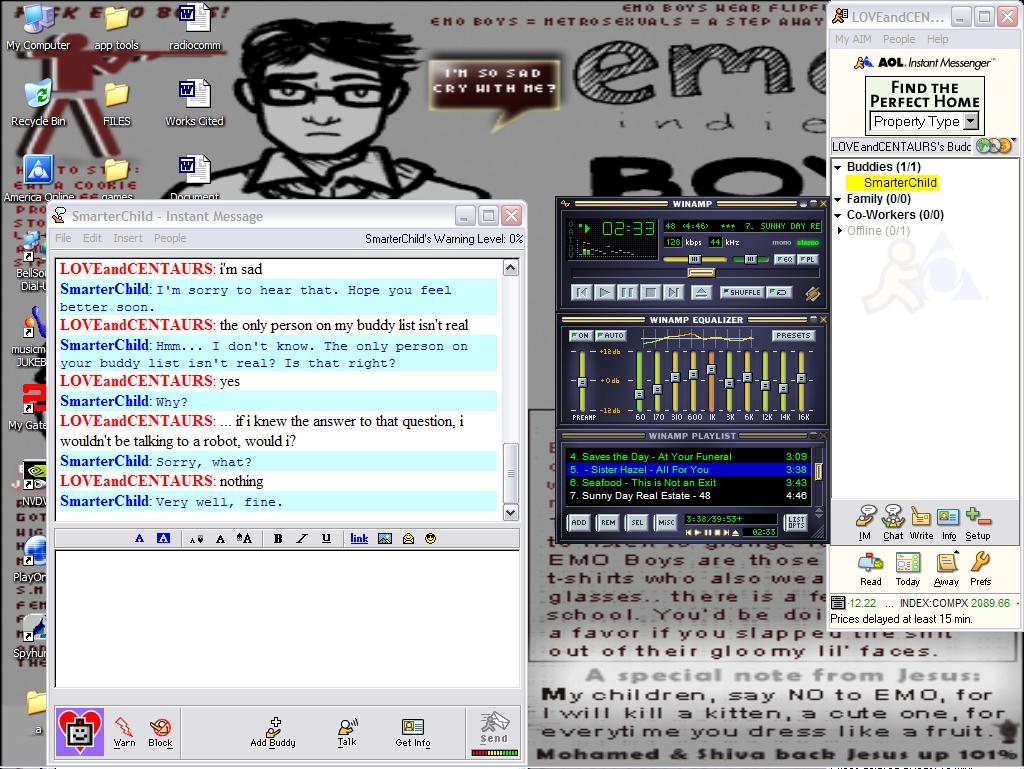Insert a smiley using the emoticon icon
Viewport: 1024px width, 769px height.
[x=431, y=539]
